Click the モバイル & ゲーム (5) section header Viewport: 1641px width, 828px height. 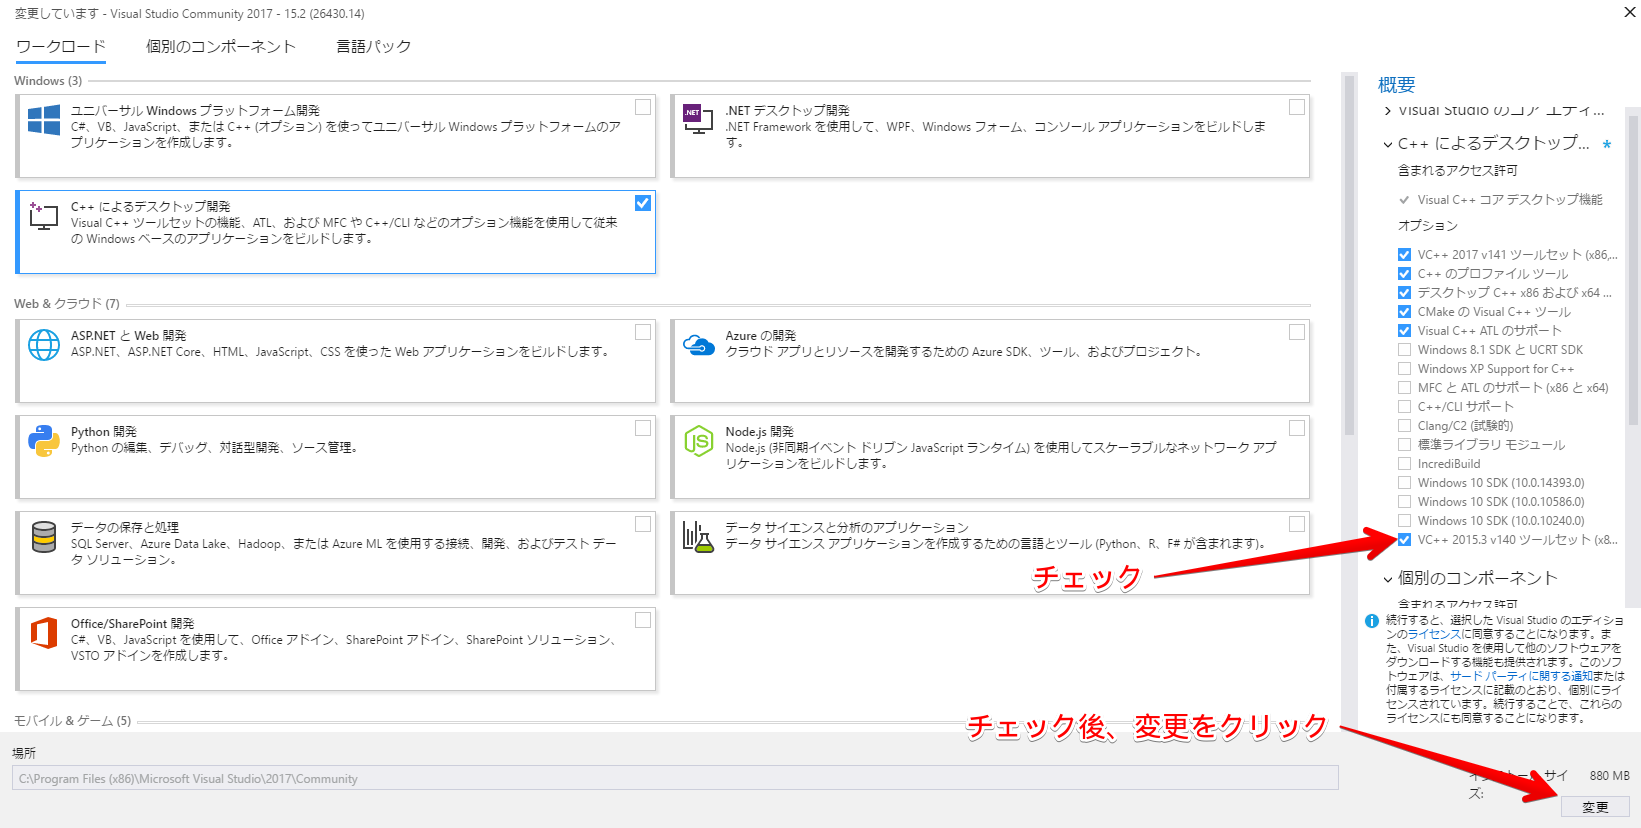72,721
